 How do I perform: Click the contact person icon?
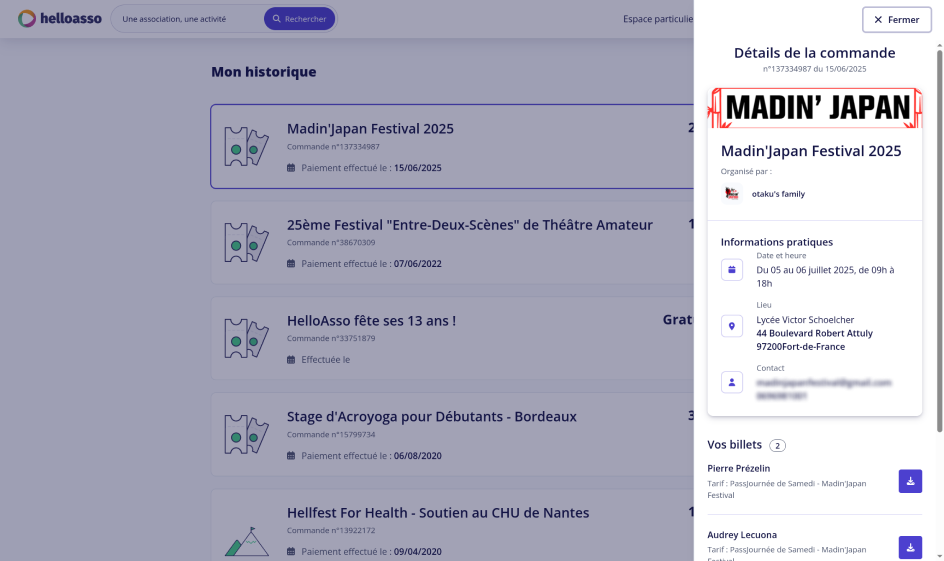(x=732, y=382)
